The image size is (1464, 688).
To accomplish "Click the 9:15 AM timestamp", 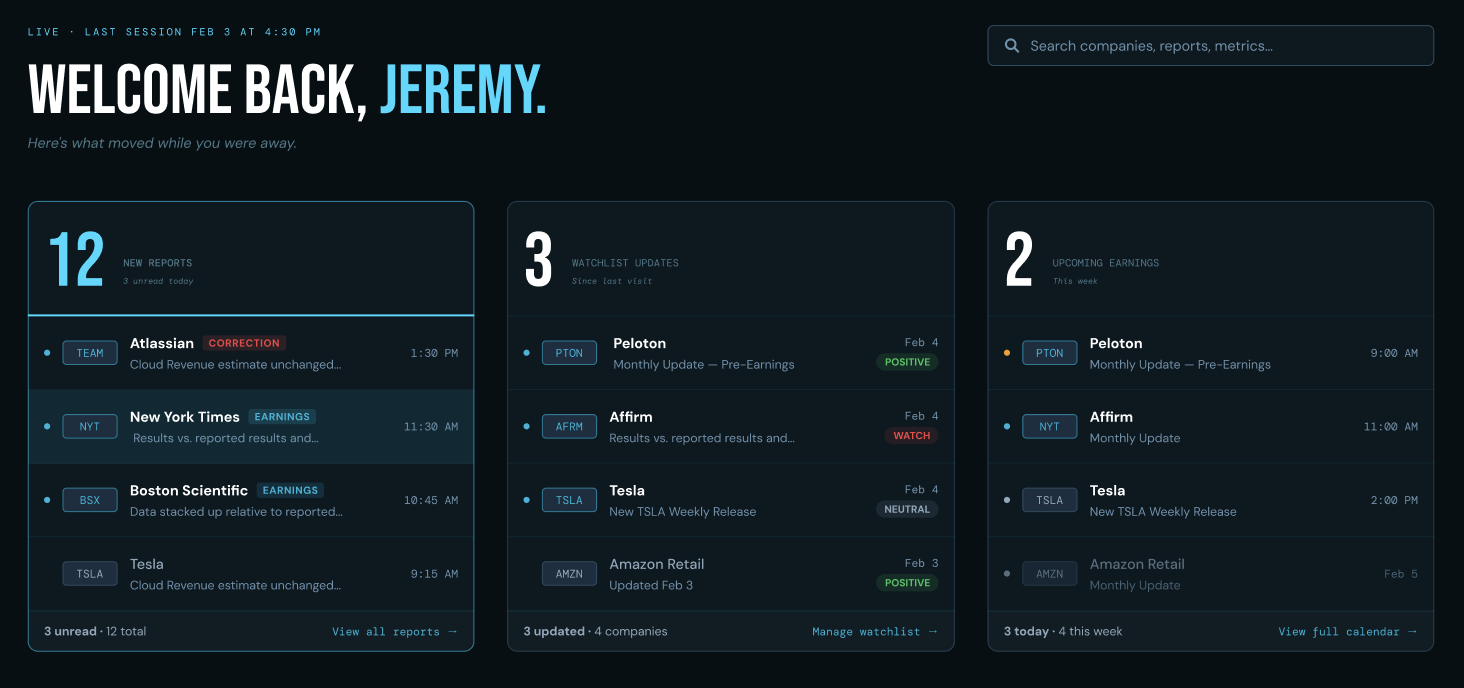I will (435, 574).
